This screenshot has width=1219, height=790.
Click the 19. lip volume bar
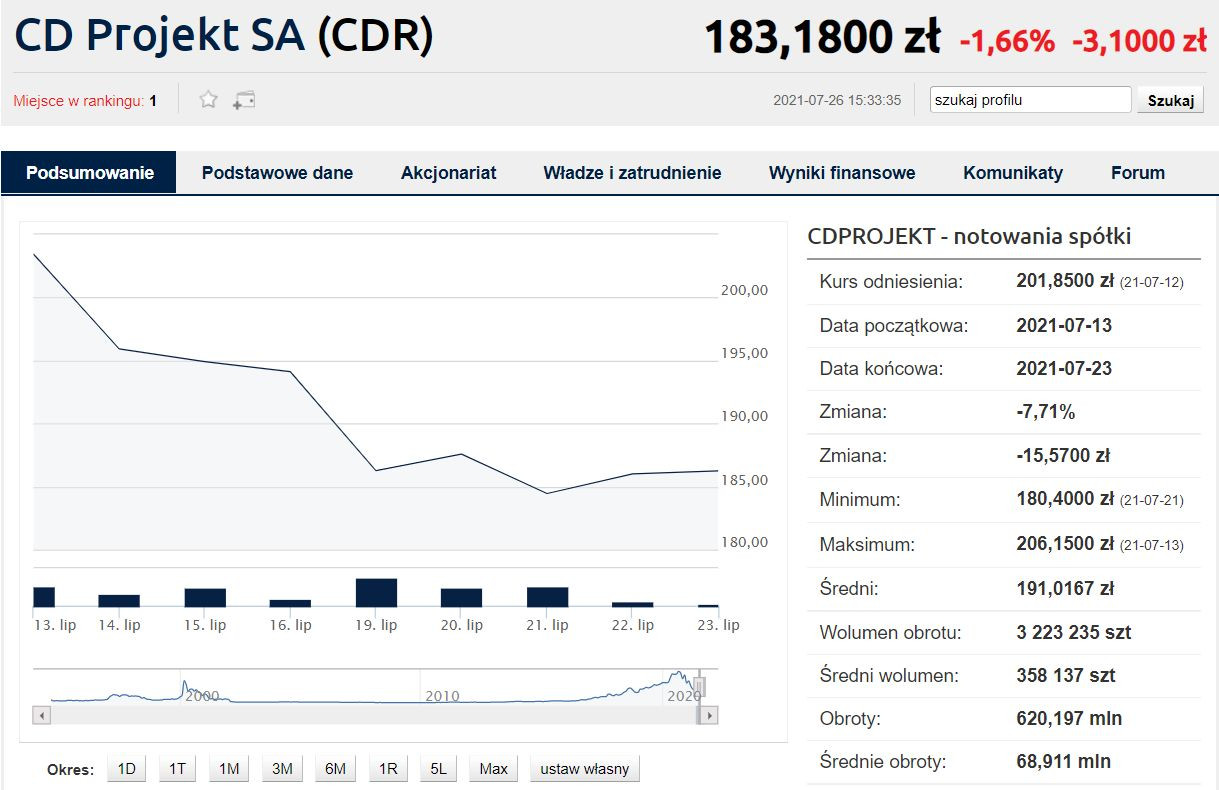(x=376, y=593)
